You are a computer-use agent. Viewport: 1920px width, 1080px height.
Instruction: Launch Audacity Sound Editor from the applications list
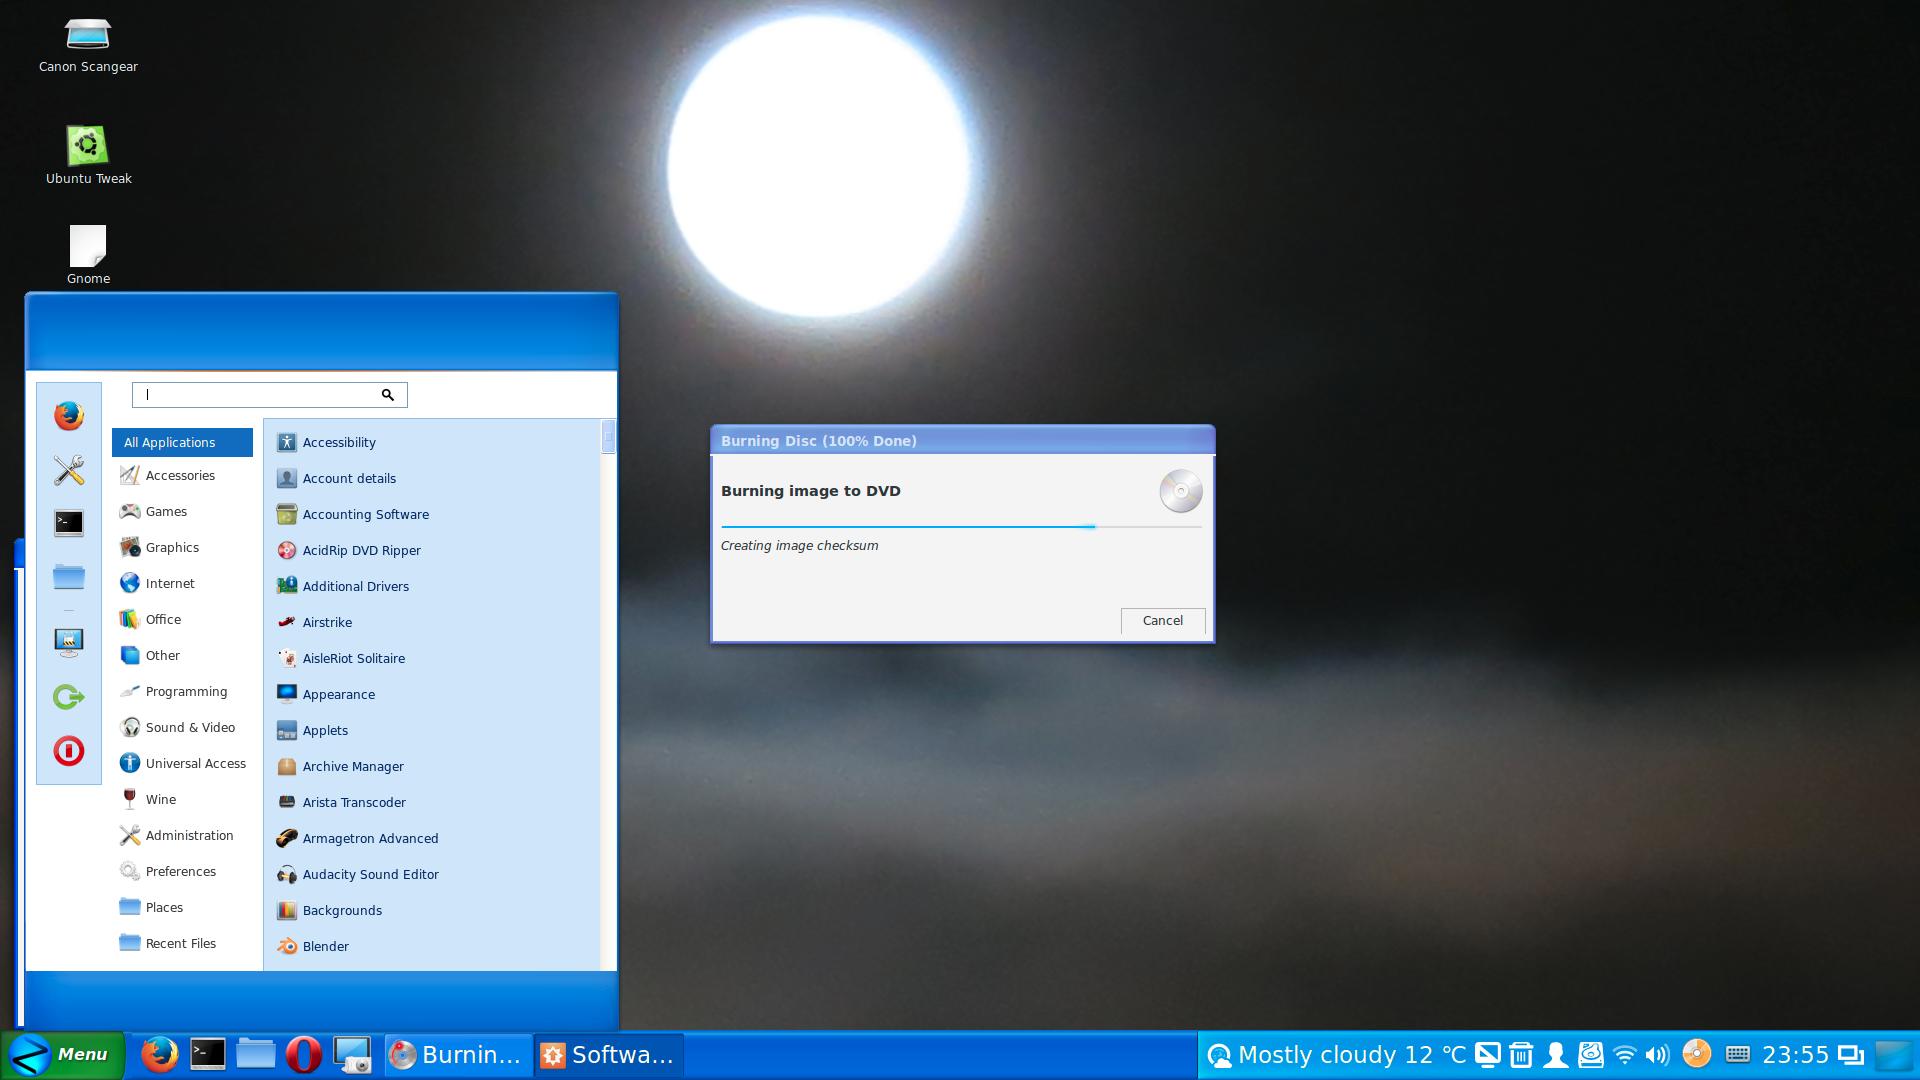coord(370,874)
